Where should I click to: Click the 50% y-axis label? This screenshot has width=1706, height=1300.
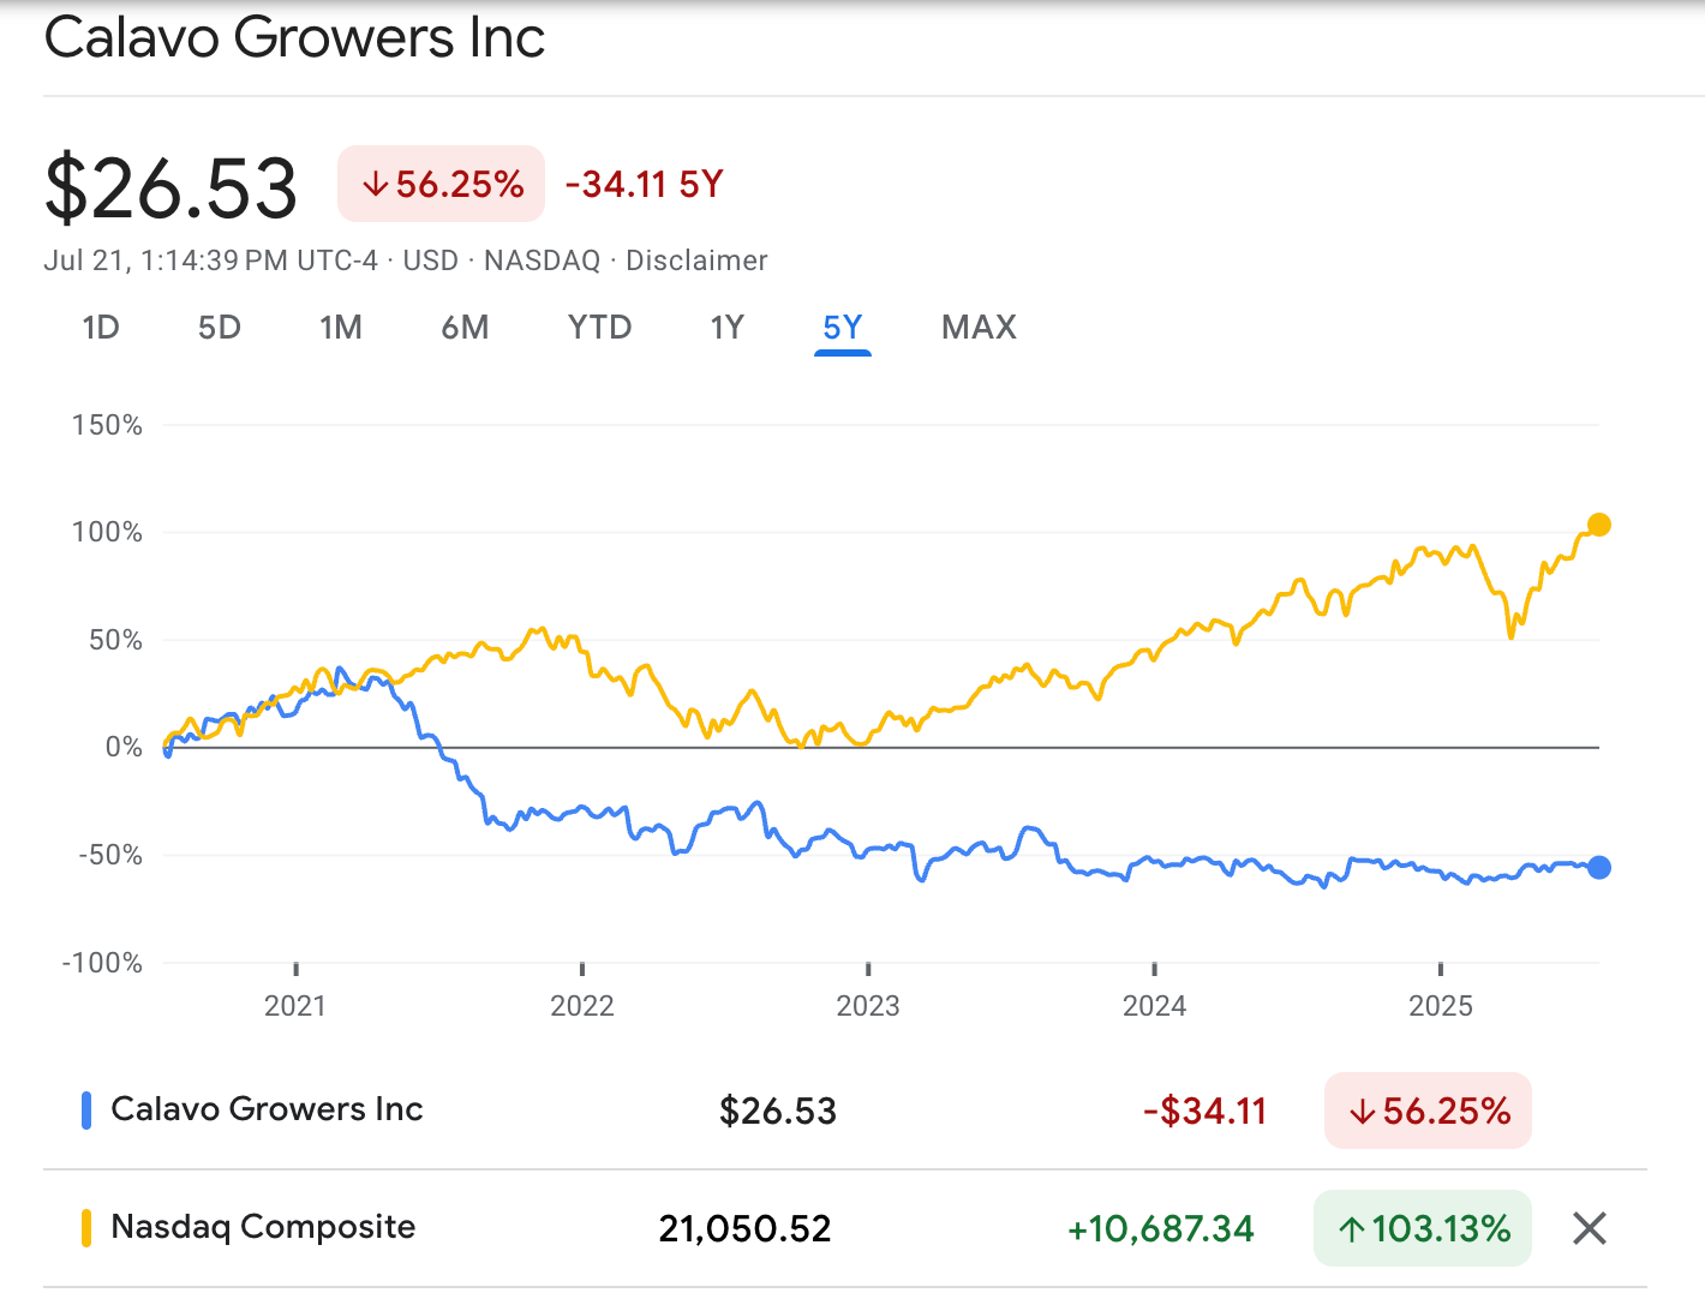click(115, 640)
